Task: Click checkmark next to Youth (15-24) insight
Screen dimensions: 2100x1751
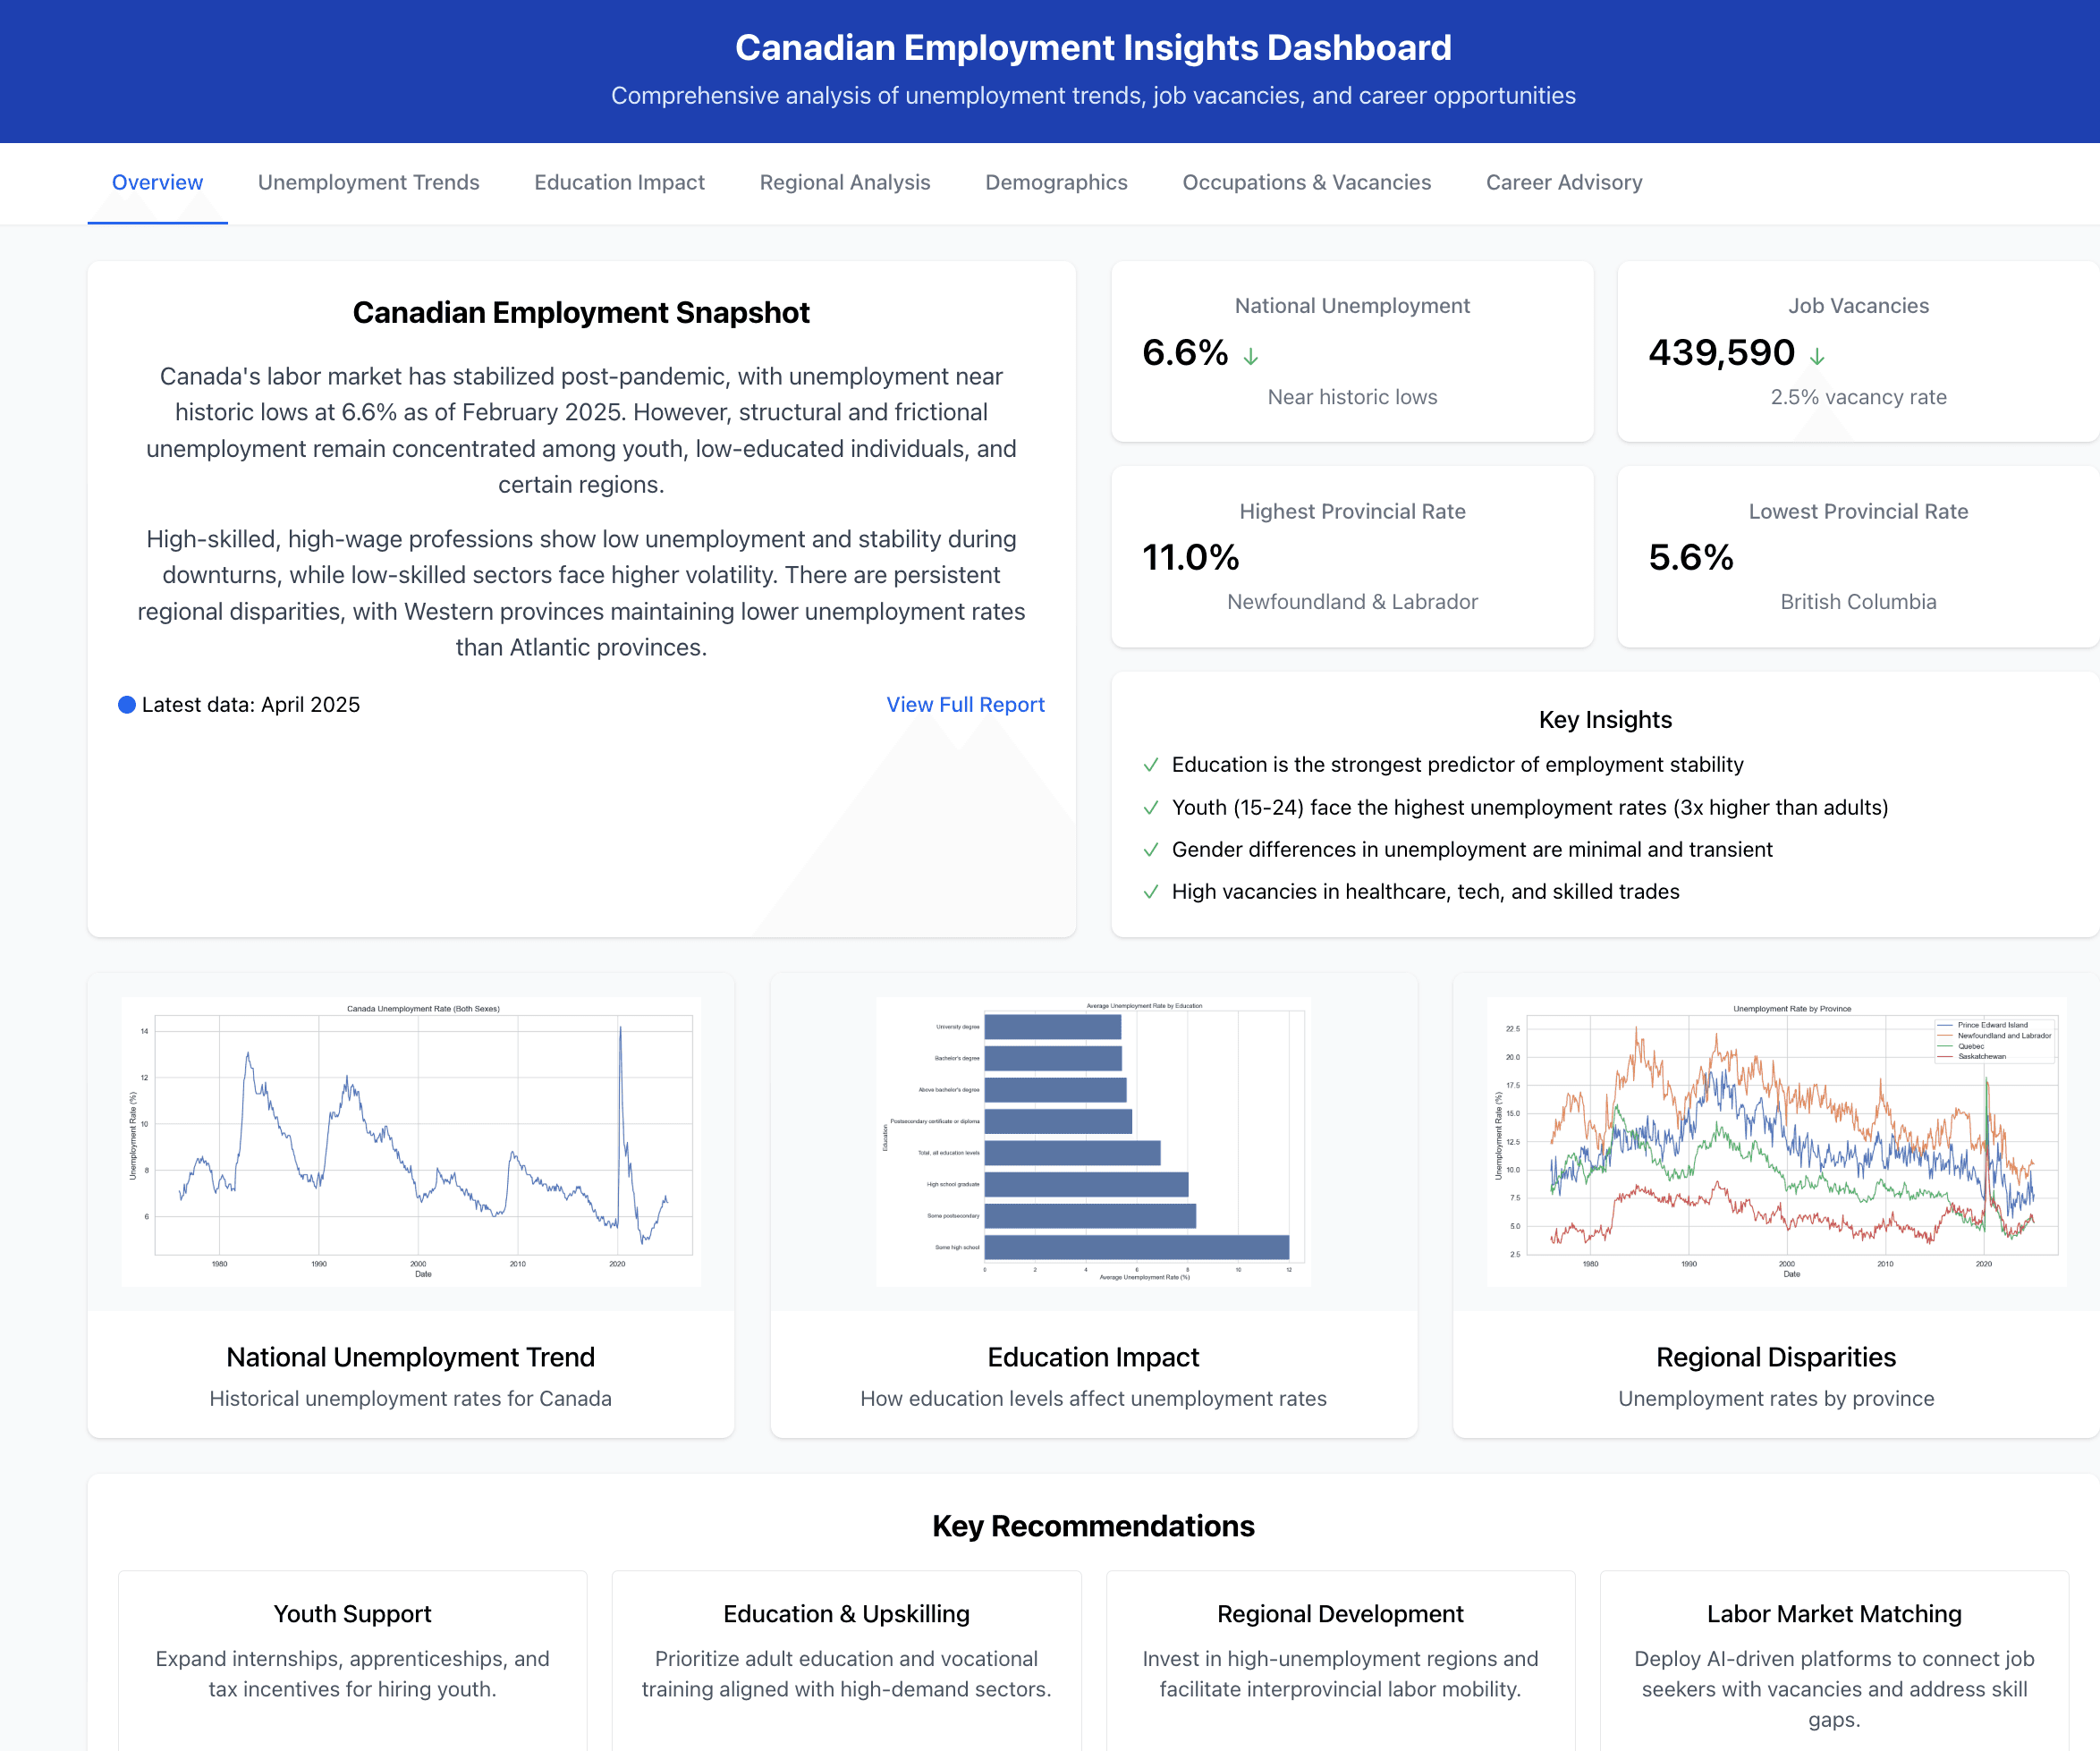Action: click(1151, 808)
